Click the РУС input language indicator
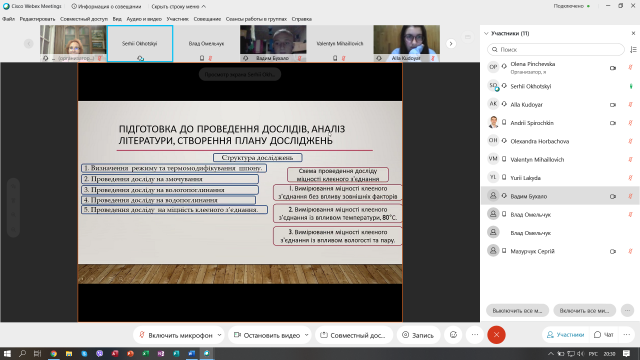The image size is (640, 360). pyautogui.click(x=593, y=354)
